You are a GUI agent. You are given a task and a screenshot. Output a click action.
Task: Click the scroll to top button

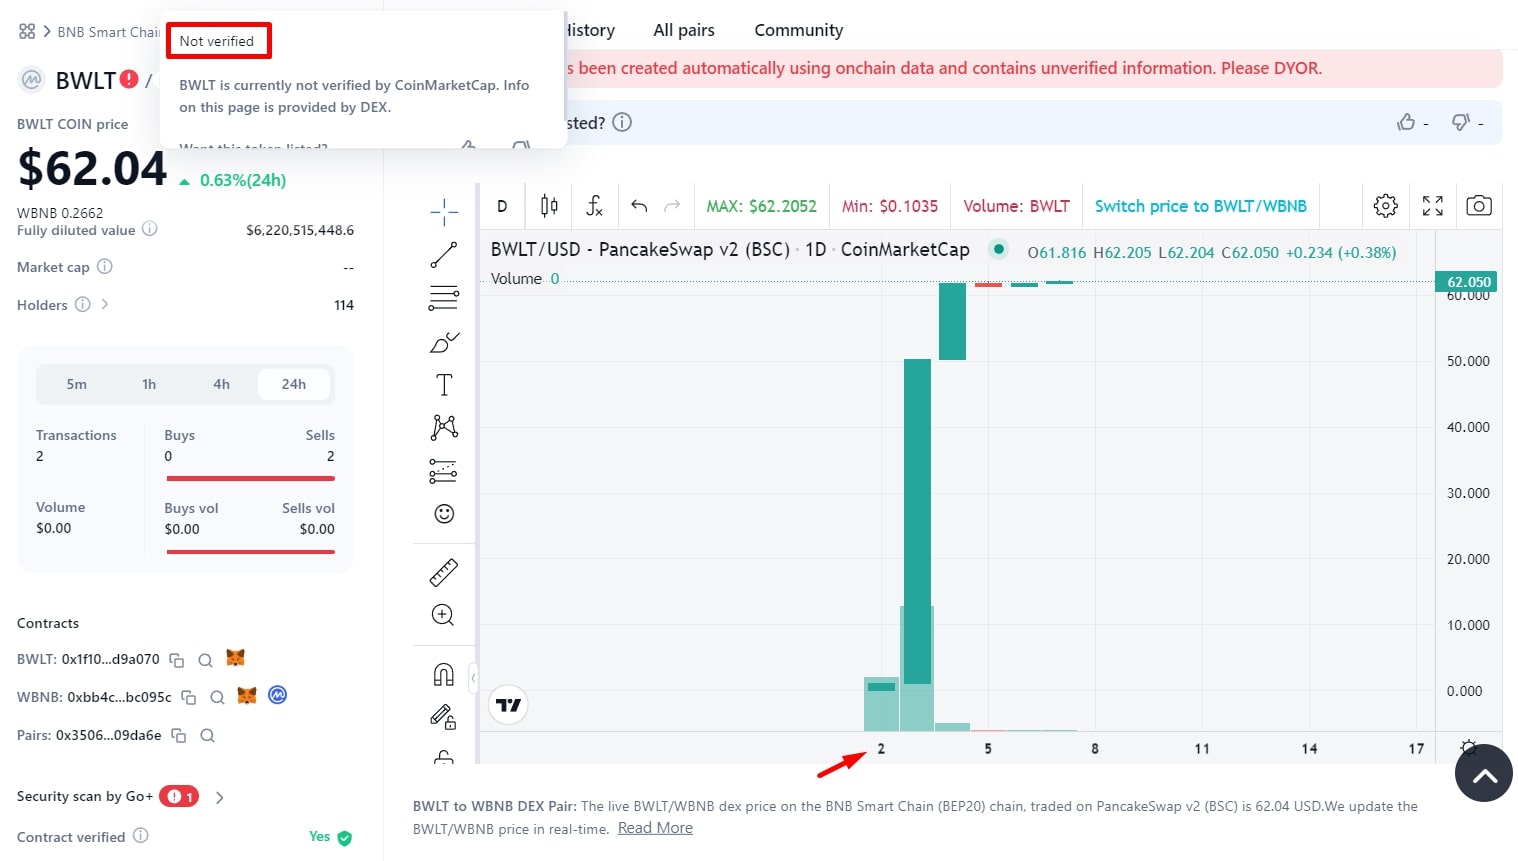1484,773
